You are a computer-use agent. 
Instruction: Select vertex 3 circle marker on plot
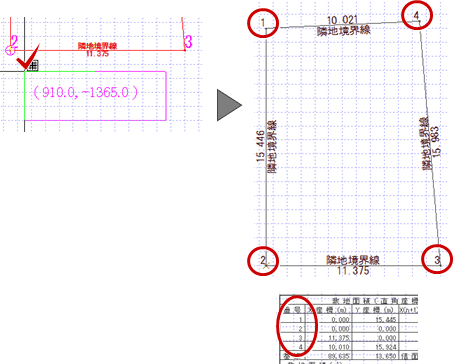(437, 259)
